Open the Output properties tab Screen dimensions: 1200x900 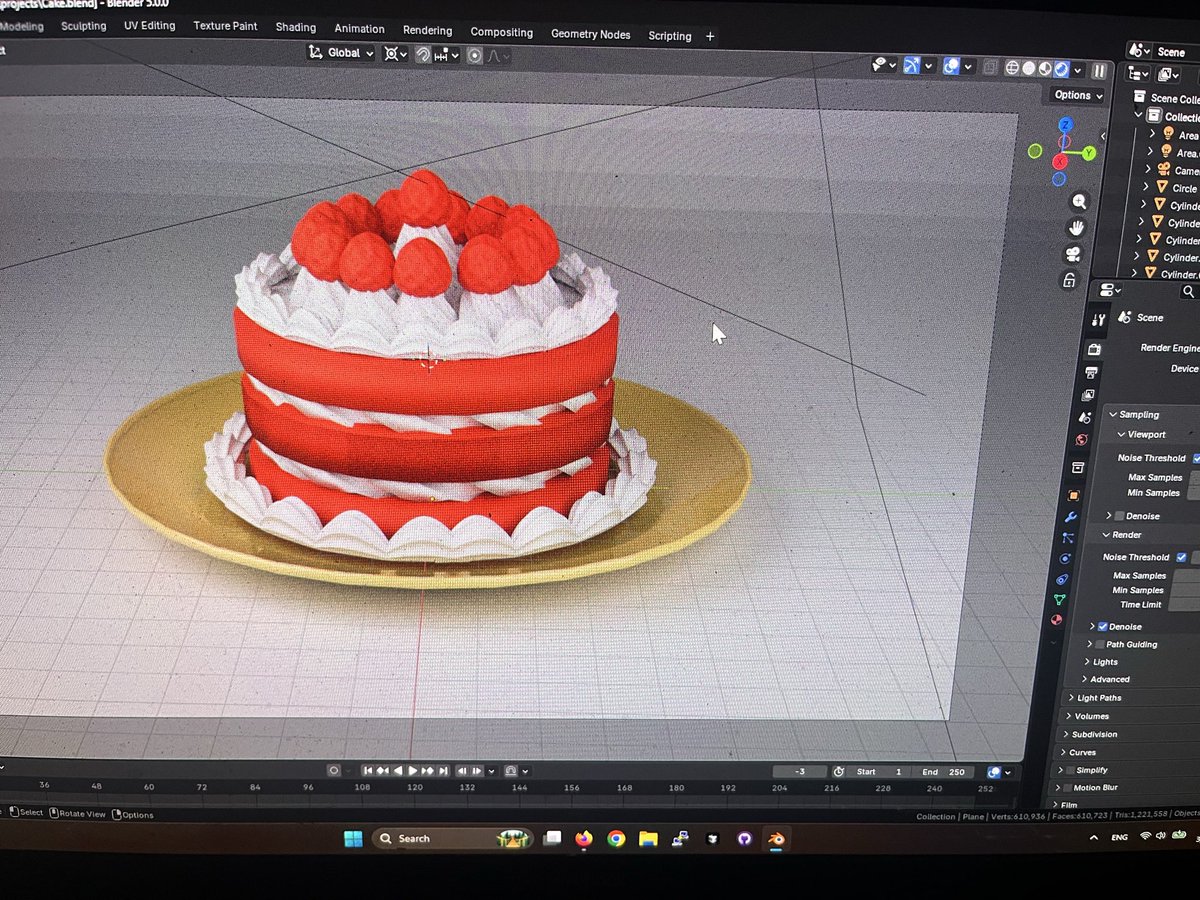1091,372
